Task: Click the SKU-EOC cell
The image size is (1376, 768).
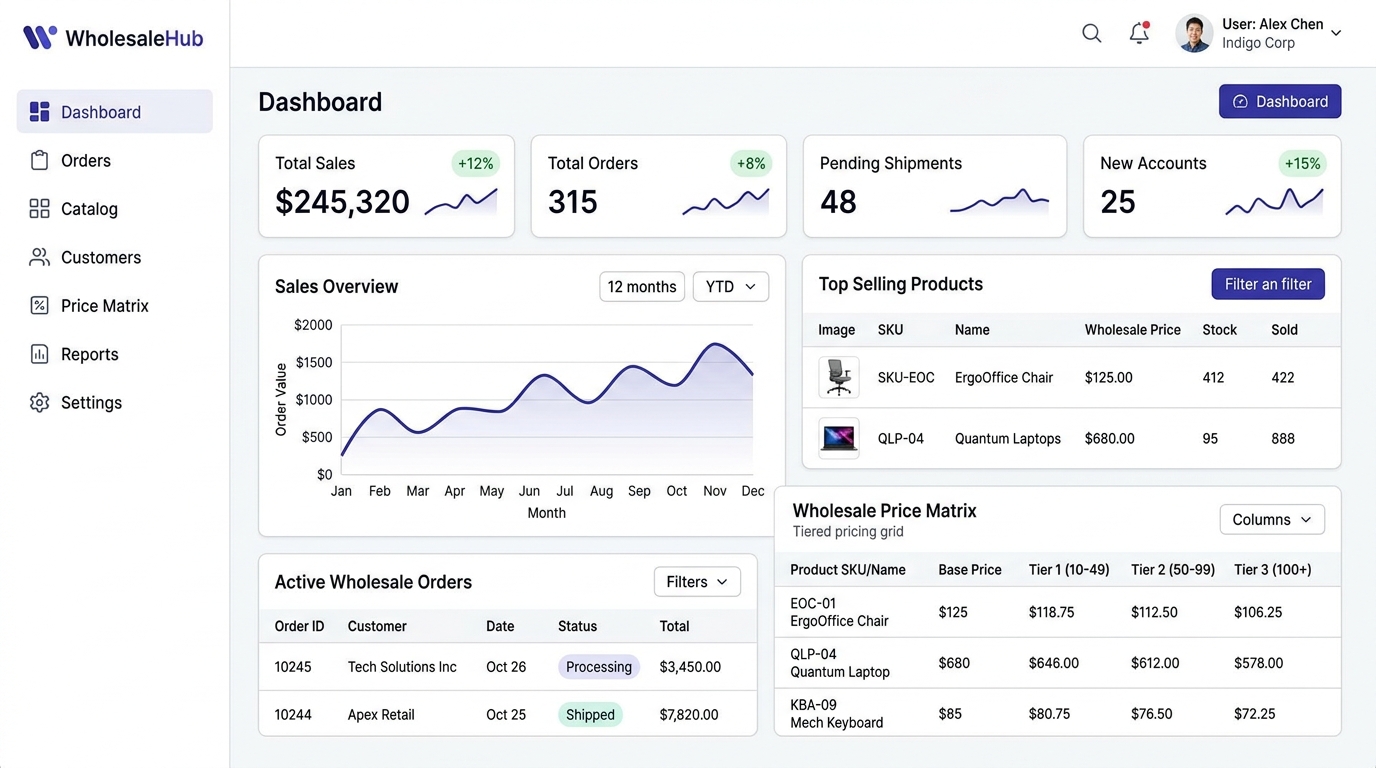Action: 906,378
